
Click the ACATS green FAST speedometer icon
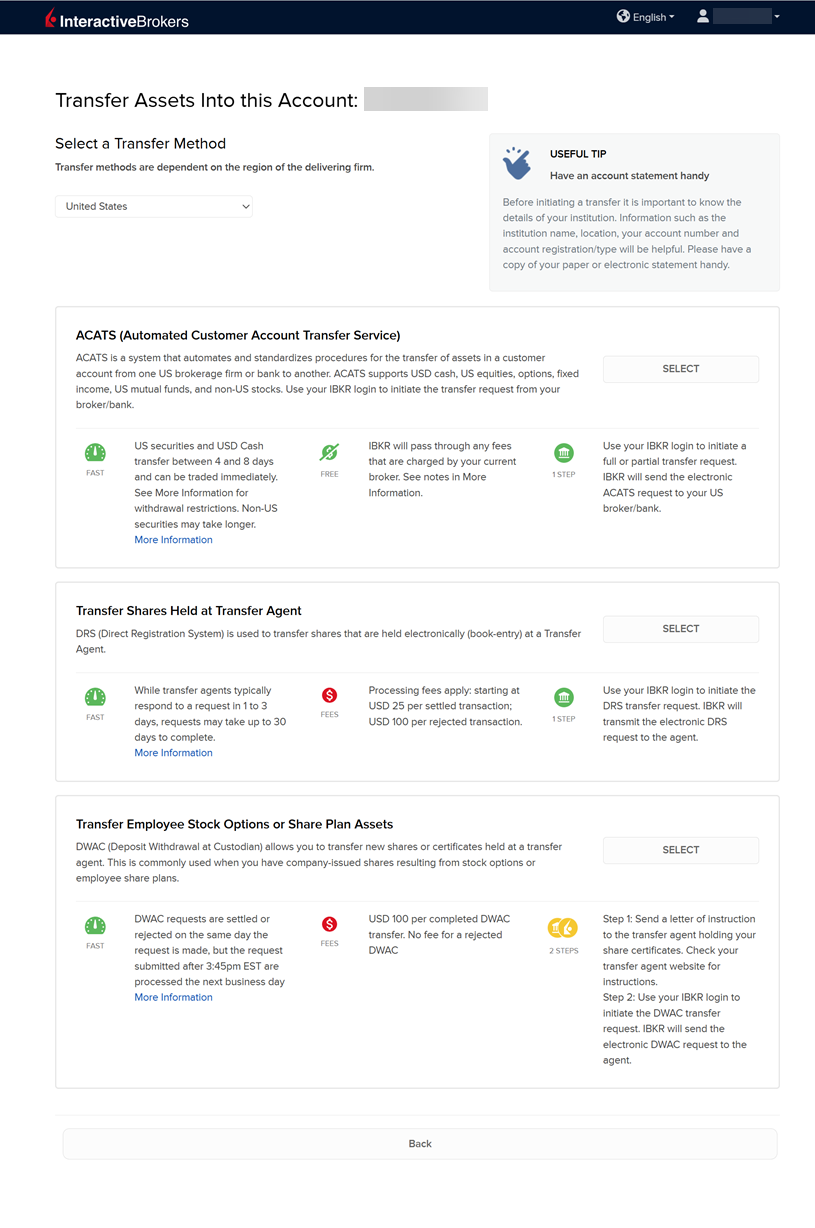click(x=95, y=453)
